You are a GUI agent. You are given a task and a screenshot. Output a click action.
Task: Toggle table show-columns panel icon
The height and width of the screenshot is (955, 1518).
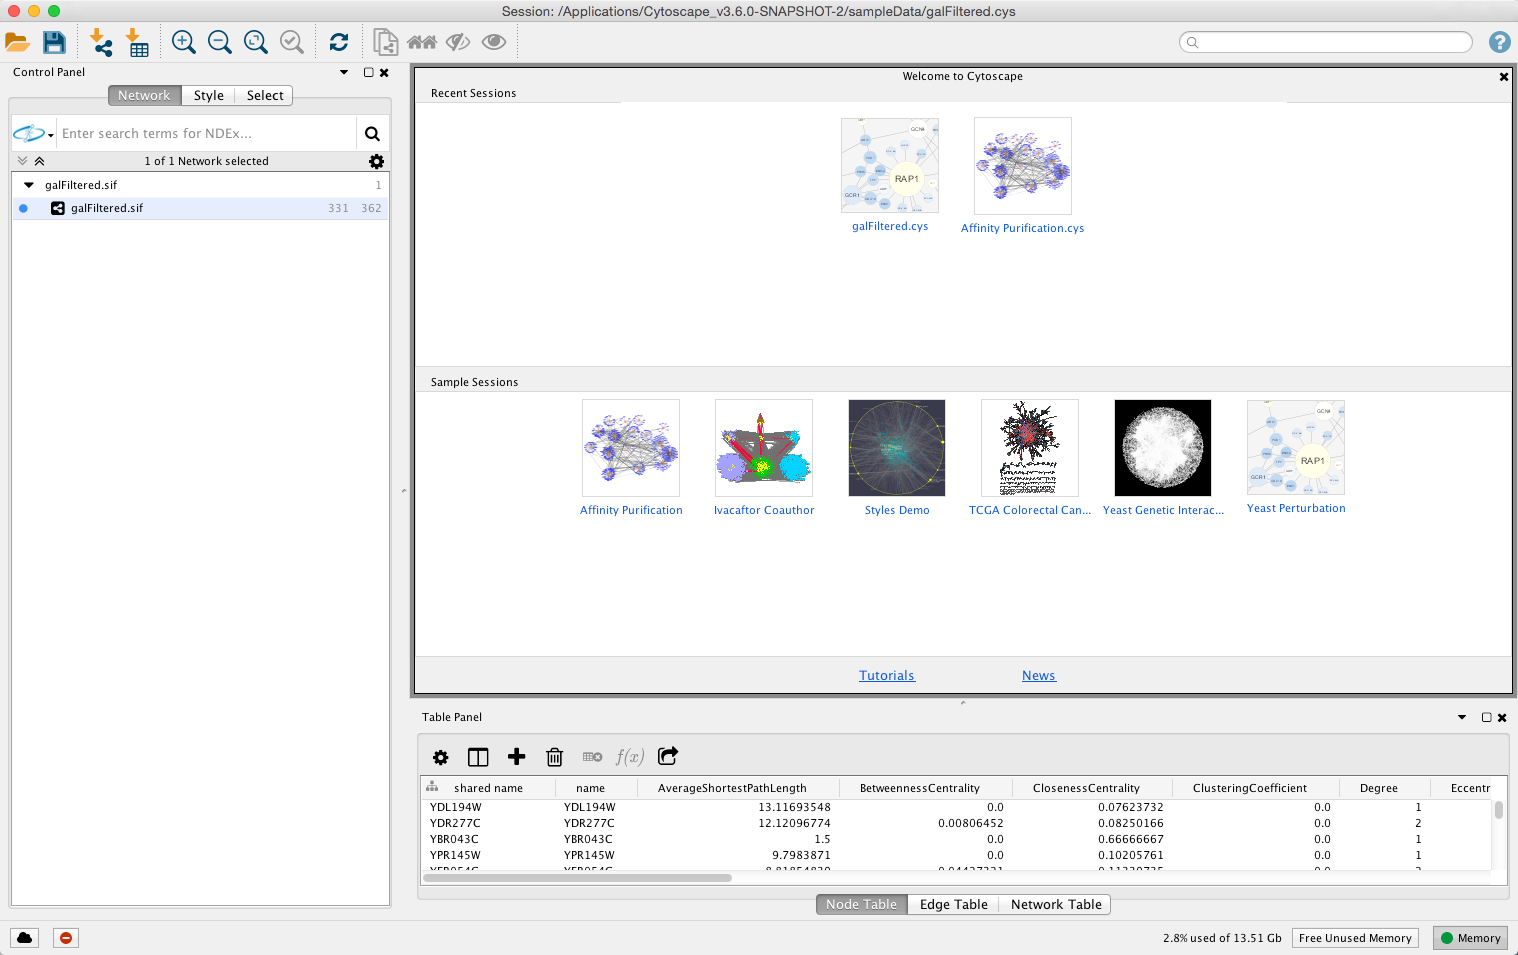pos(478,757)
